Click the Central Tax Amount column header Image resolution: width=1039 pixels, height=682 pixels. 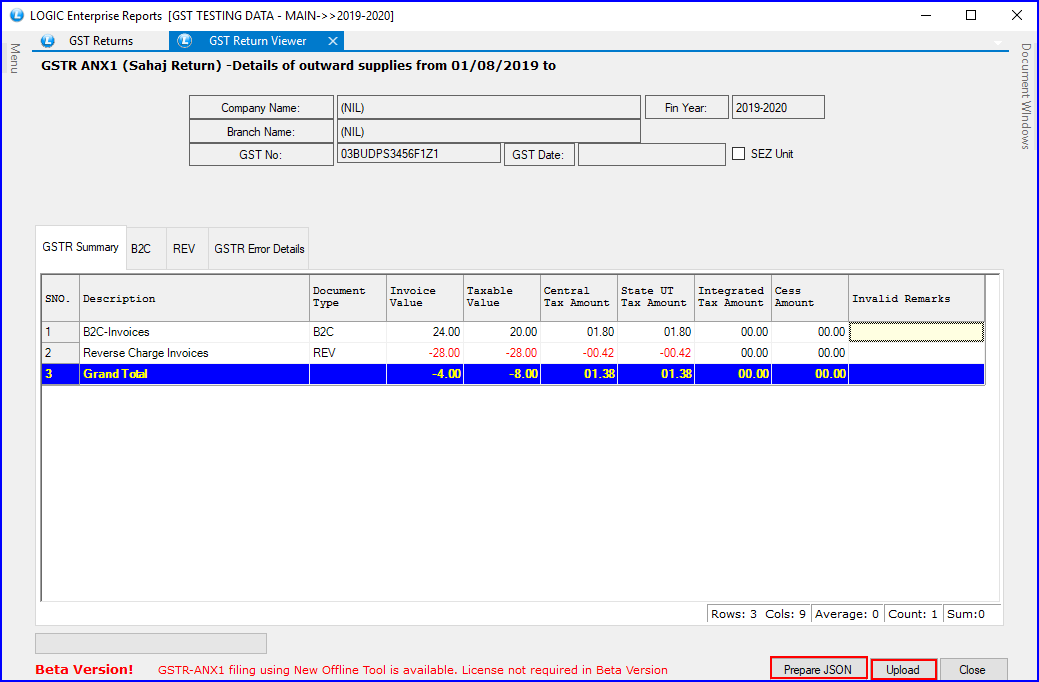click(578, 299)
